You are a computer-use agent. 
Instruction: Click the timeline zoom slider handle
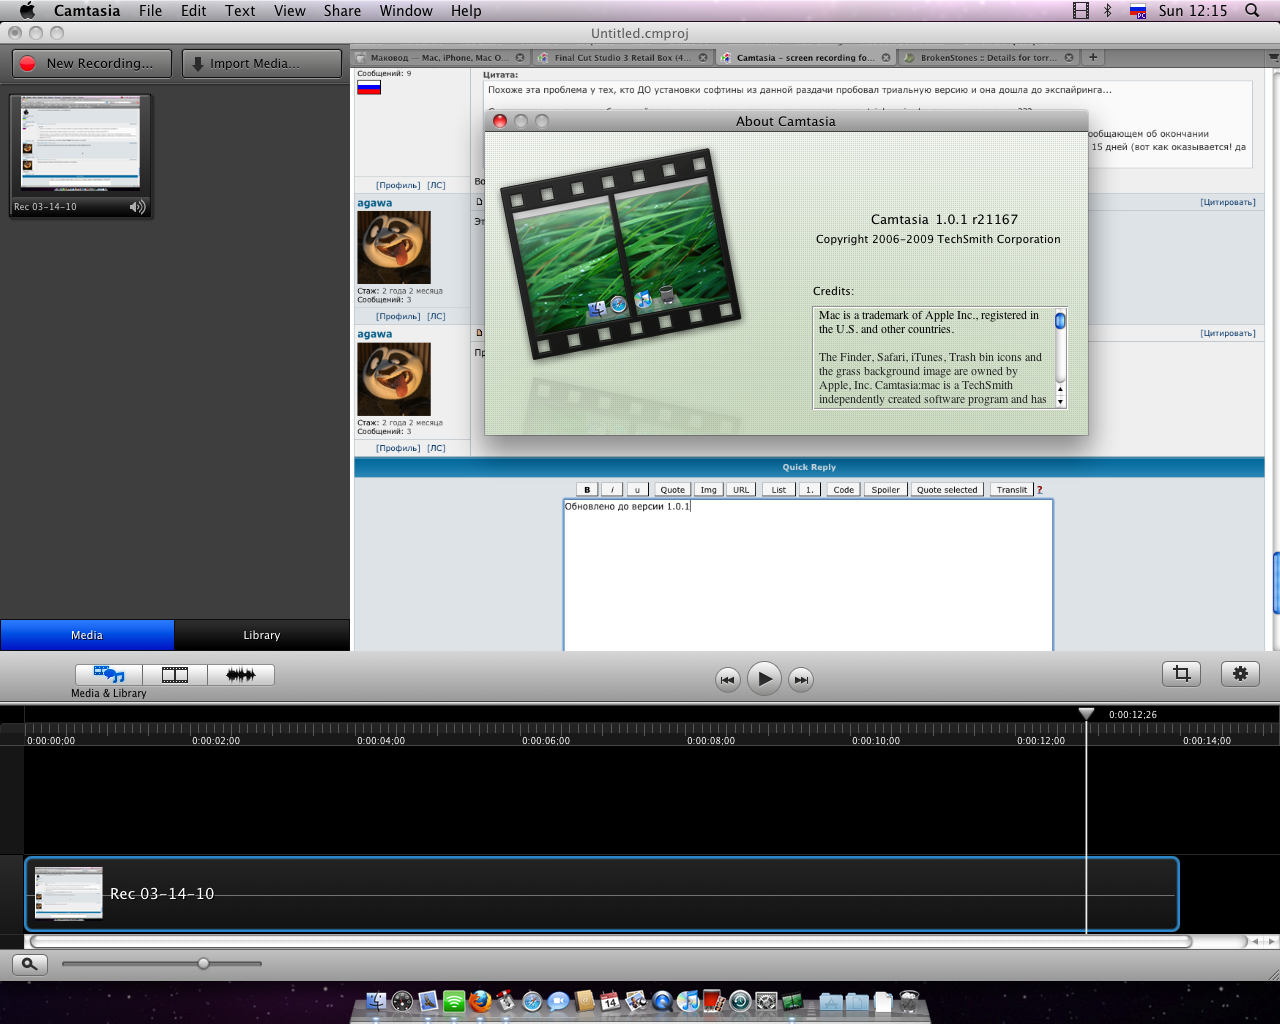[x=204, y=964]
